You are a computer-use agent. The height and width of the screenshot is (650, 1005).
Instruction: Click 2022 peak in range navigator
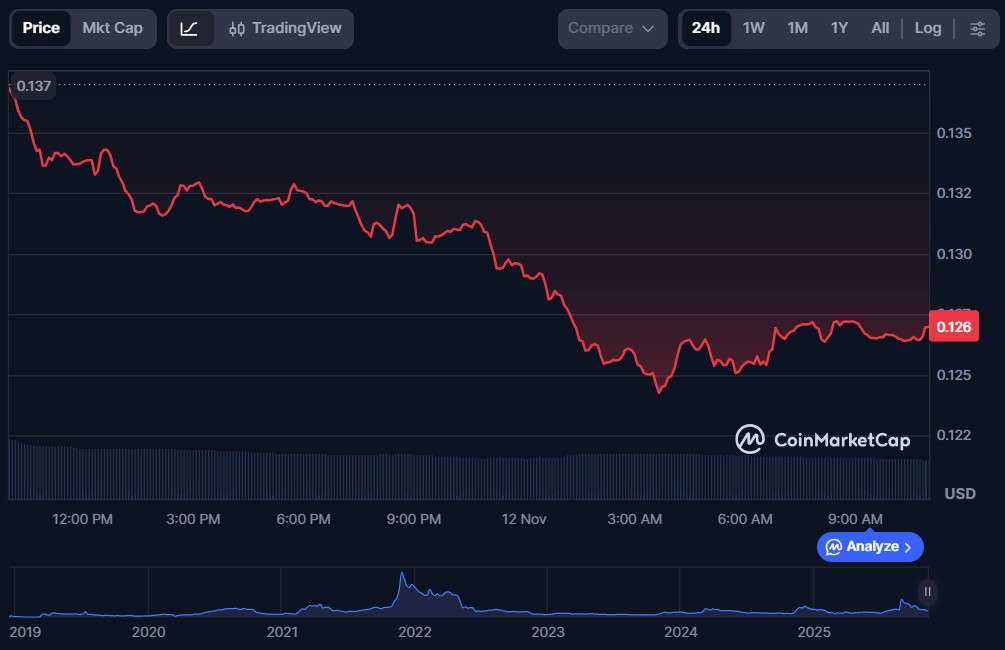pos(402,580)
